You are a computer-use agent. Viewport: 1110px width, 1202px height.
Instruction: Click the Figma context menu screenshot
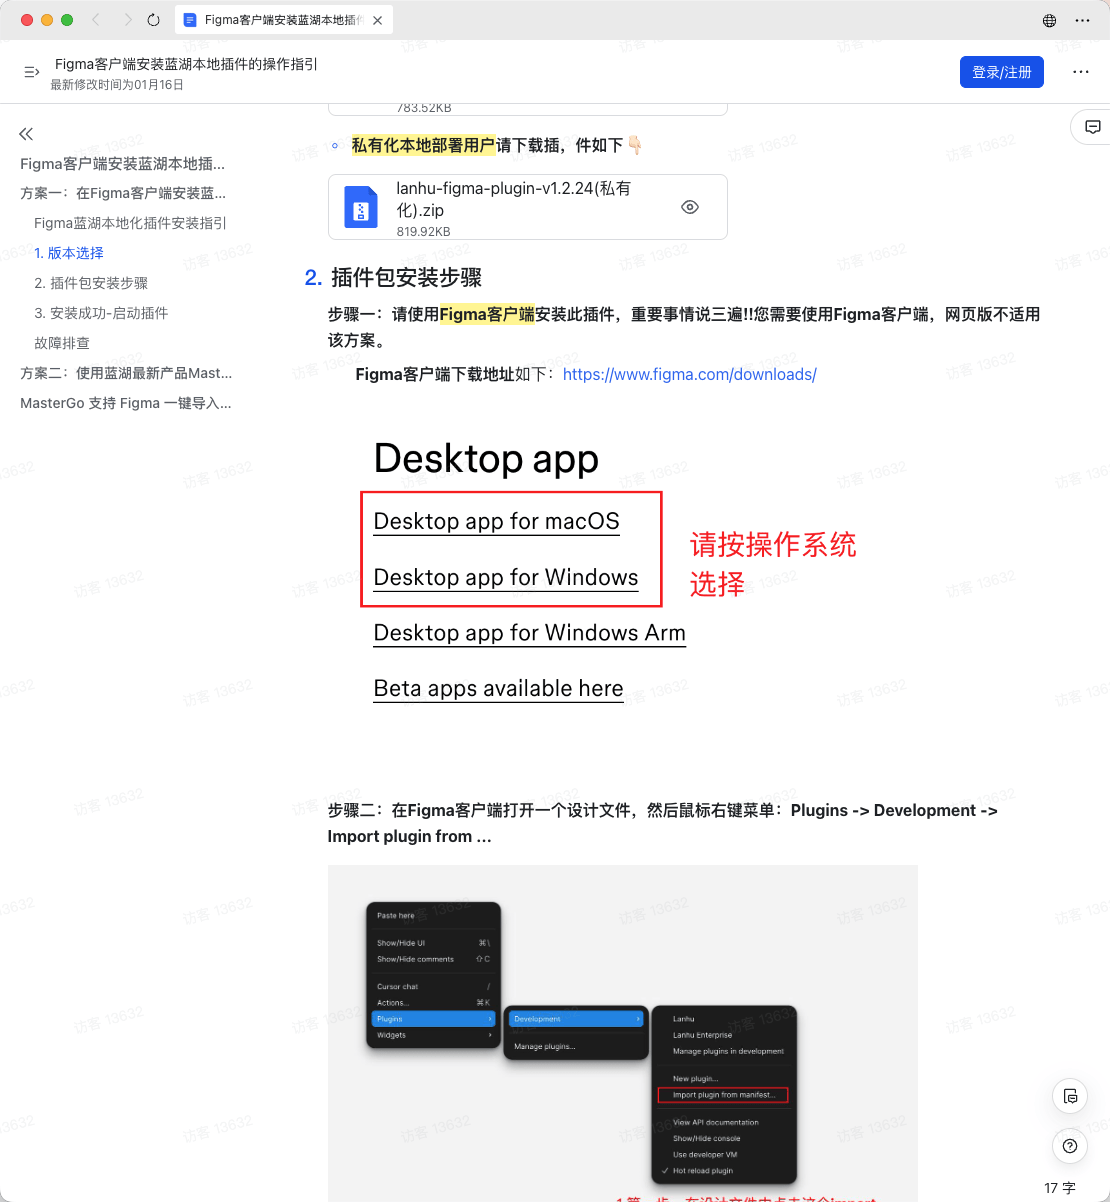click(x=622, y=1032)
